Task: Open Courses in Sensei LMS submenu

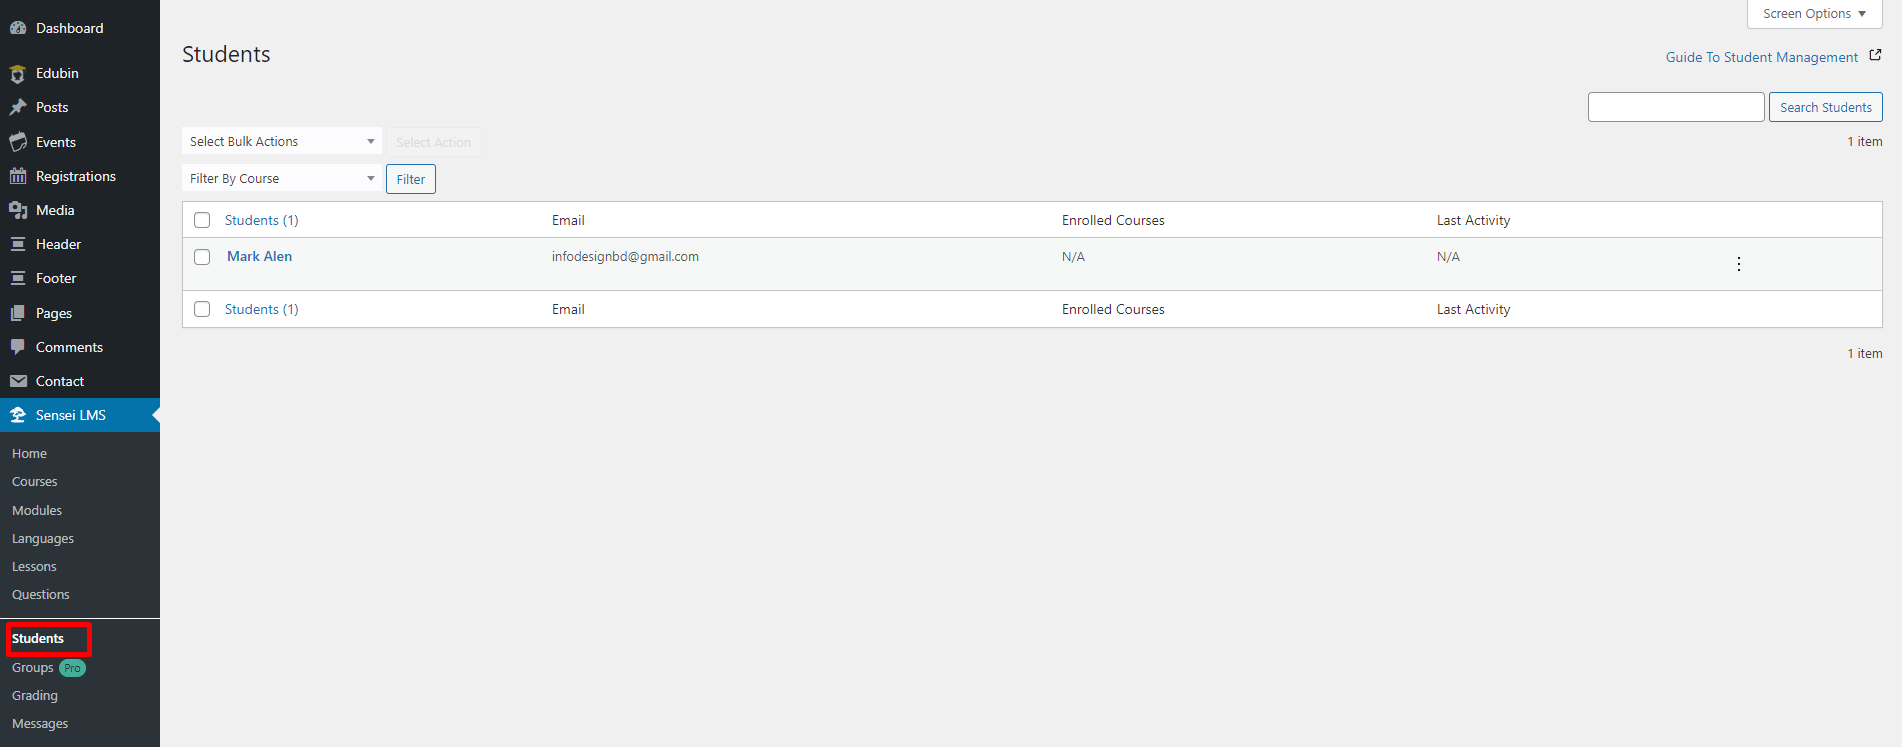Action: click(x=35, y=481)
